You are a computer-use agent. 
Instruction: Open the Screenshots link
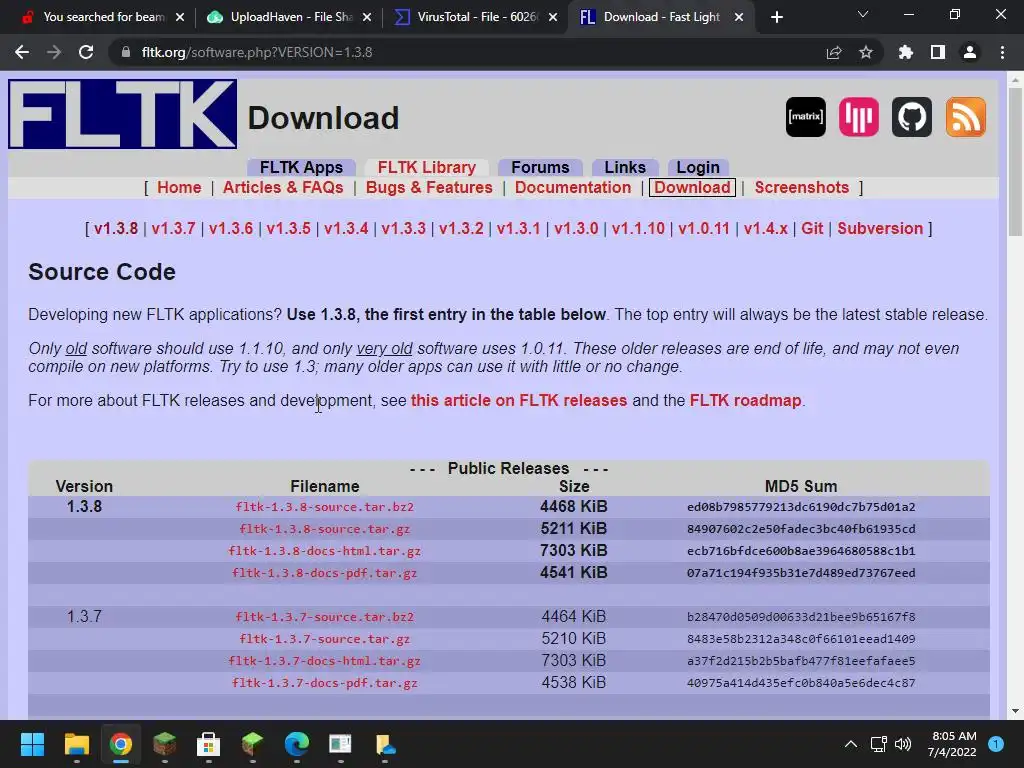click(802, 187)
